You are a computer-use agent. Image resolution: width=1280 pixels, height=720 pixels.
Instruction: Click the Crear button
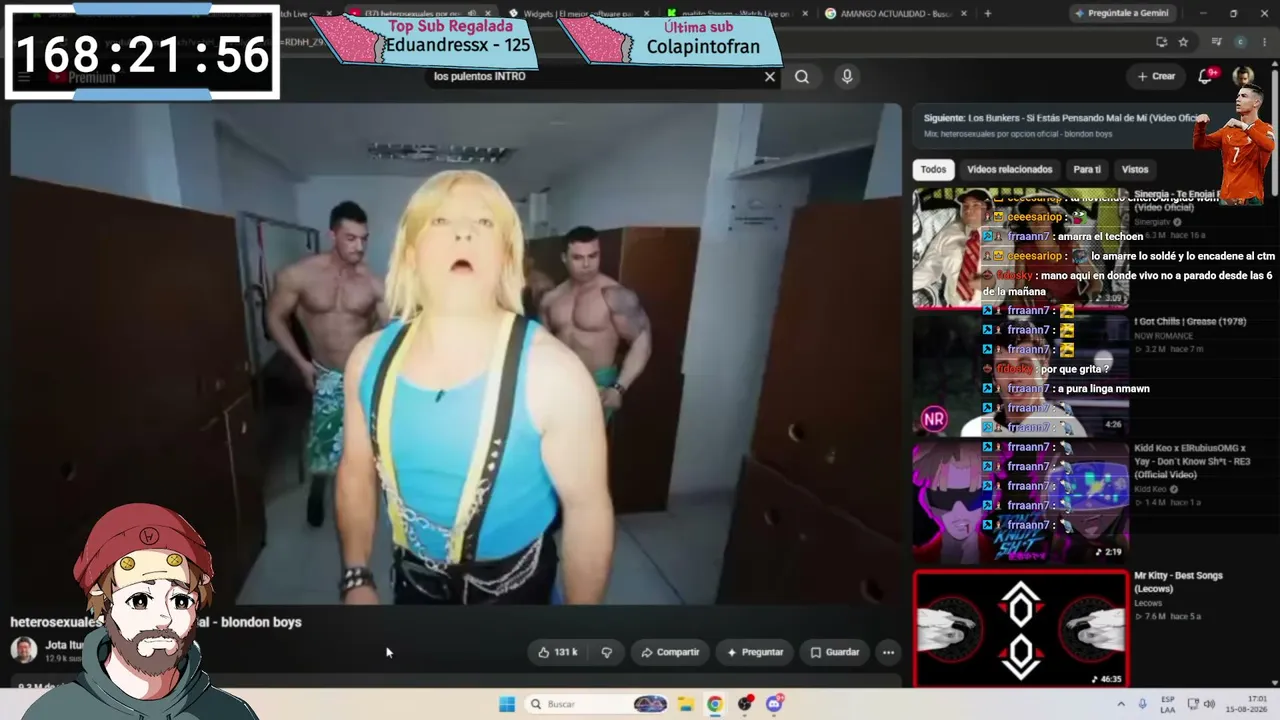tap(1157, 76)
